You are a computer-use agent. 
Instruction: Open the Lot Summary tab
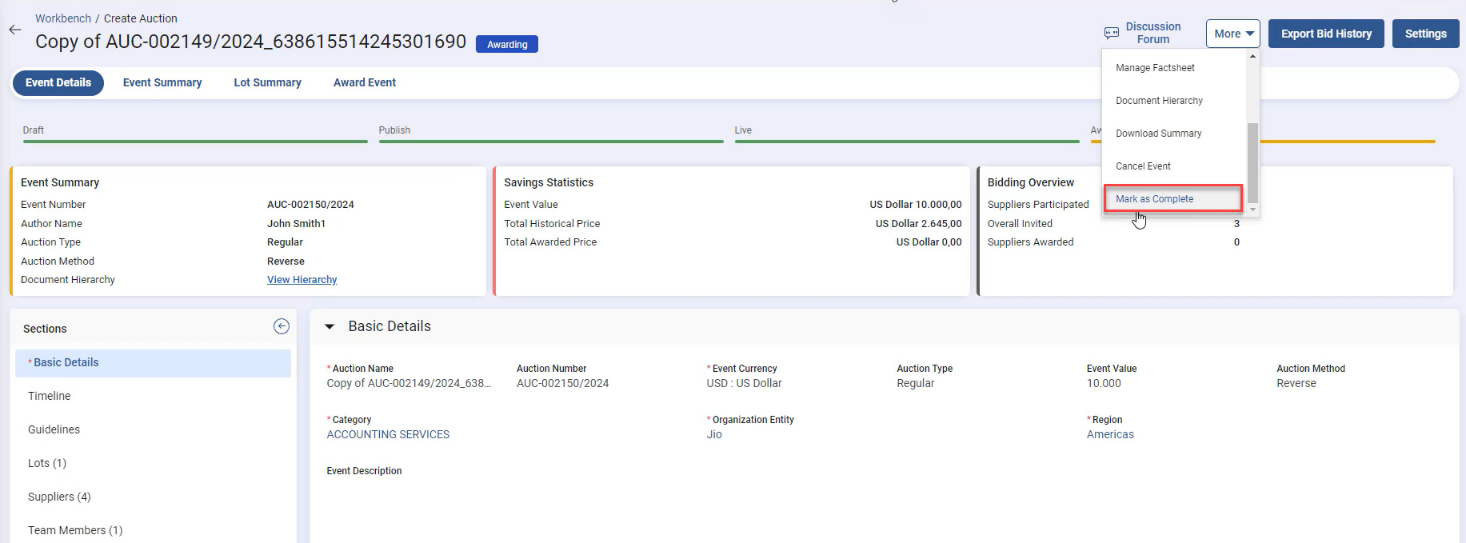pos(267,83)
